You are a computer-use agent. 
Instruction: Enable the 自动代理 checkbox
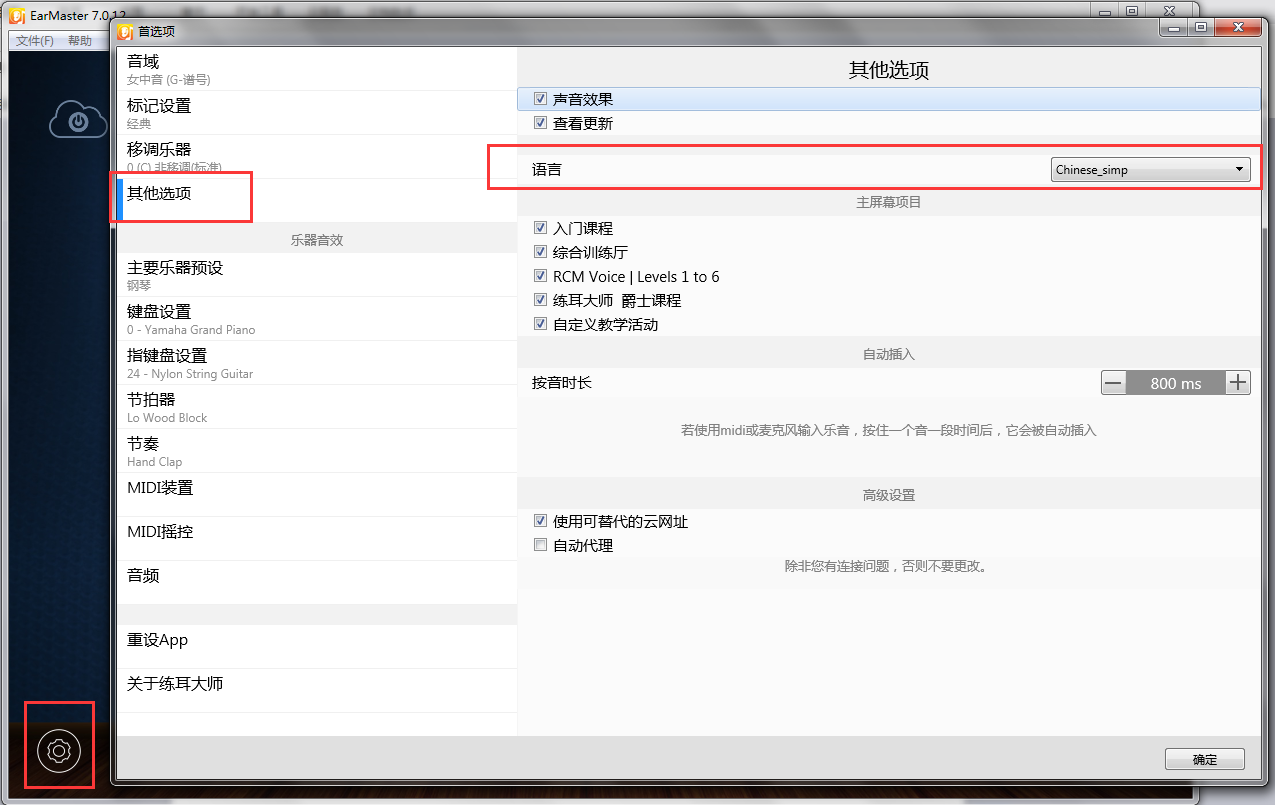point(541,546)
